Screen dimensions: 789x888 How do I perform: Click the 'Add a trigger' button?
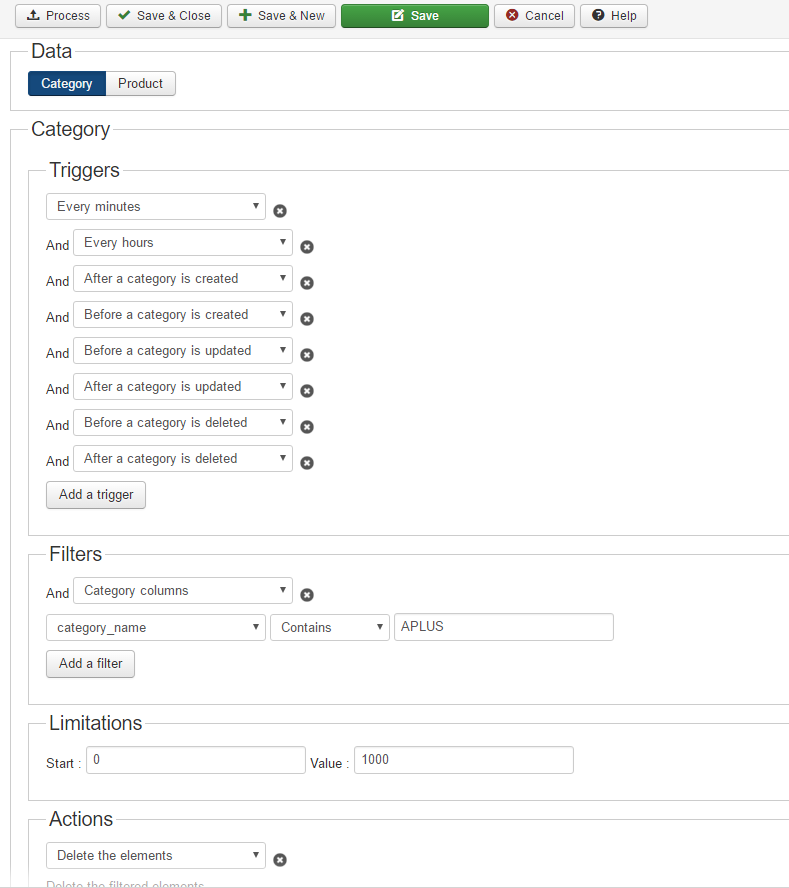tap(96, 495)
